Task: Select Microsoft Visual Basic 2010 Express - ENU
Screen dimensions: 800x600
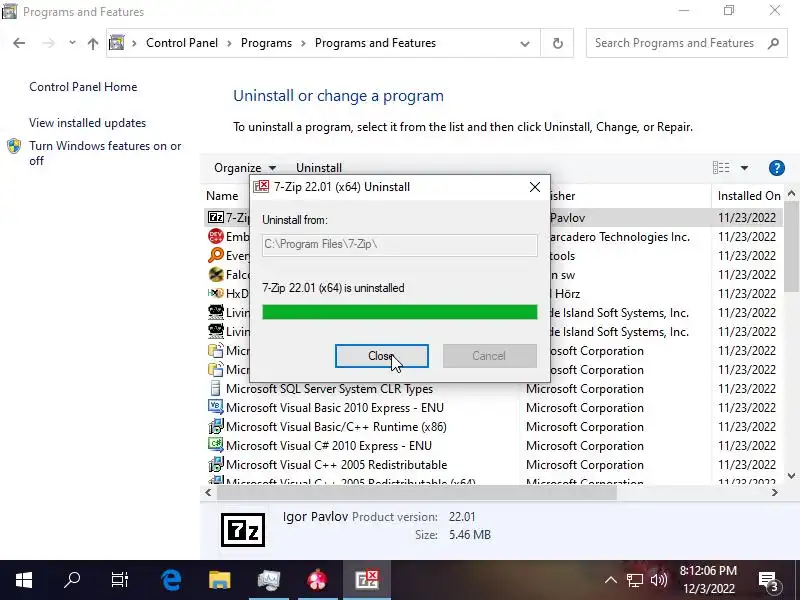Action: point(335,408)
